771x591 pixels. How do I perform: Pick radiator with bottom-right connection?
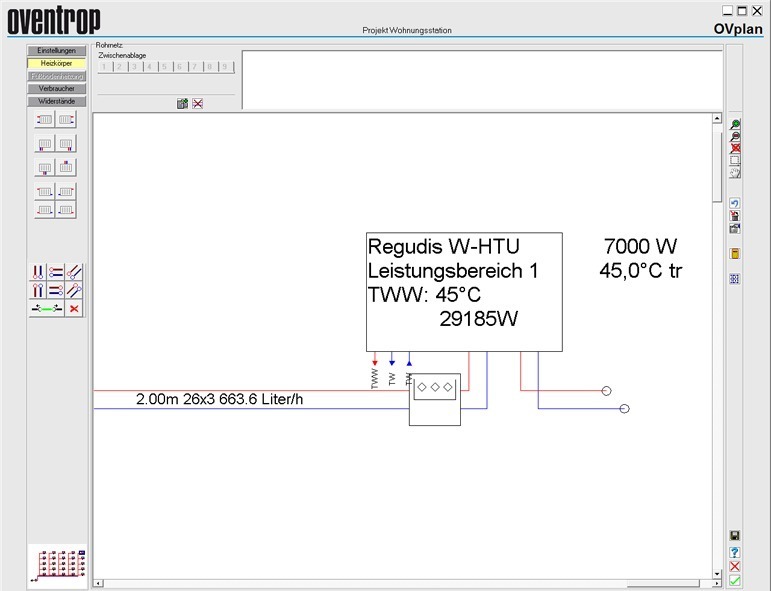[66, 144]
